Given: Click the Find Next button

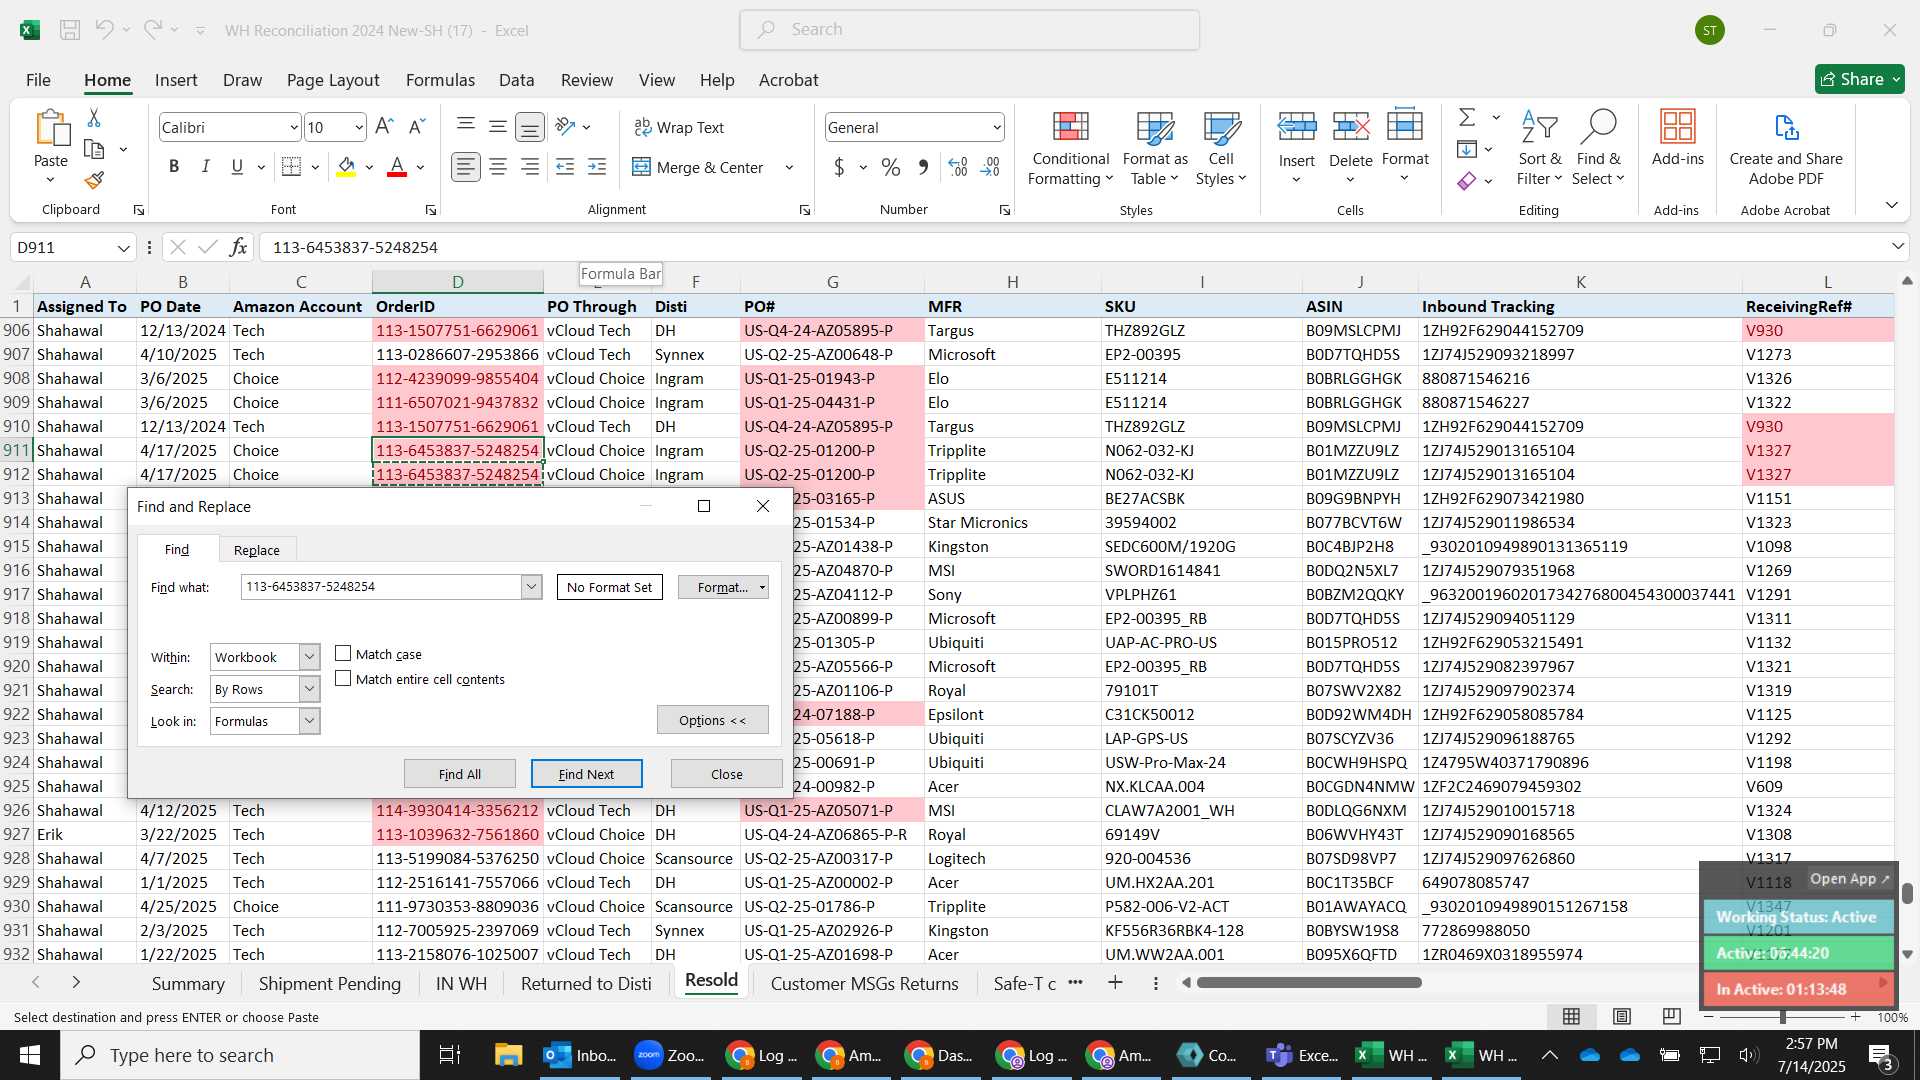Looking at the screenshot, I should [x=586, y=774].
